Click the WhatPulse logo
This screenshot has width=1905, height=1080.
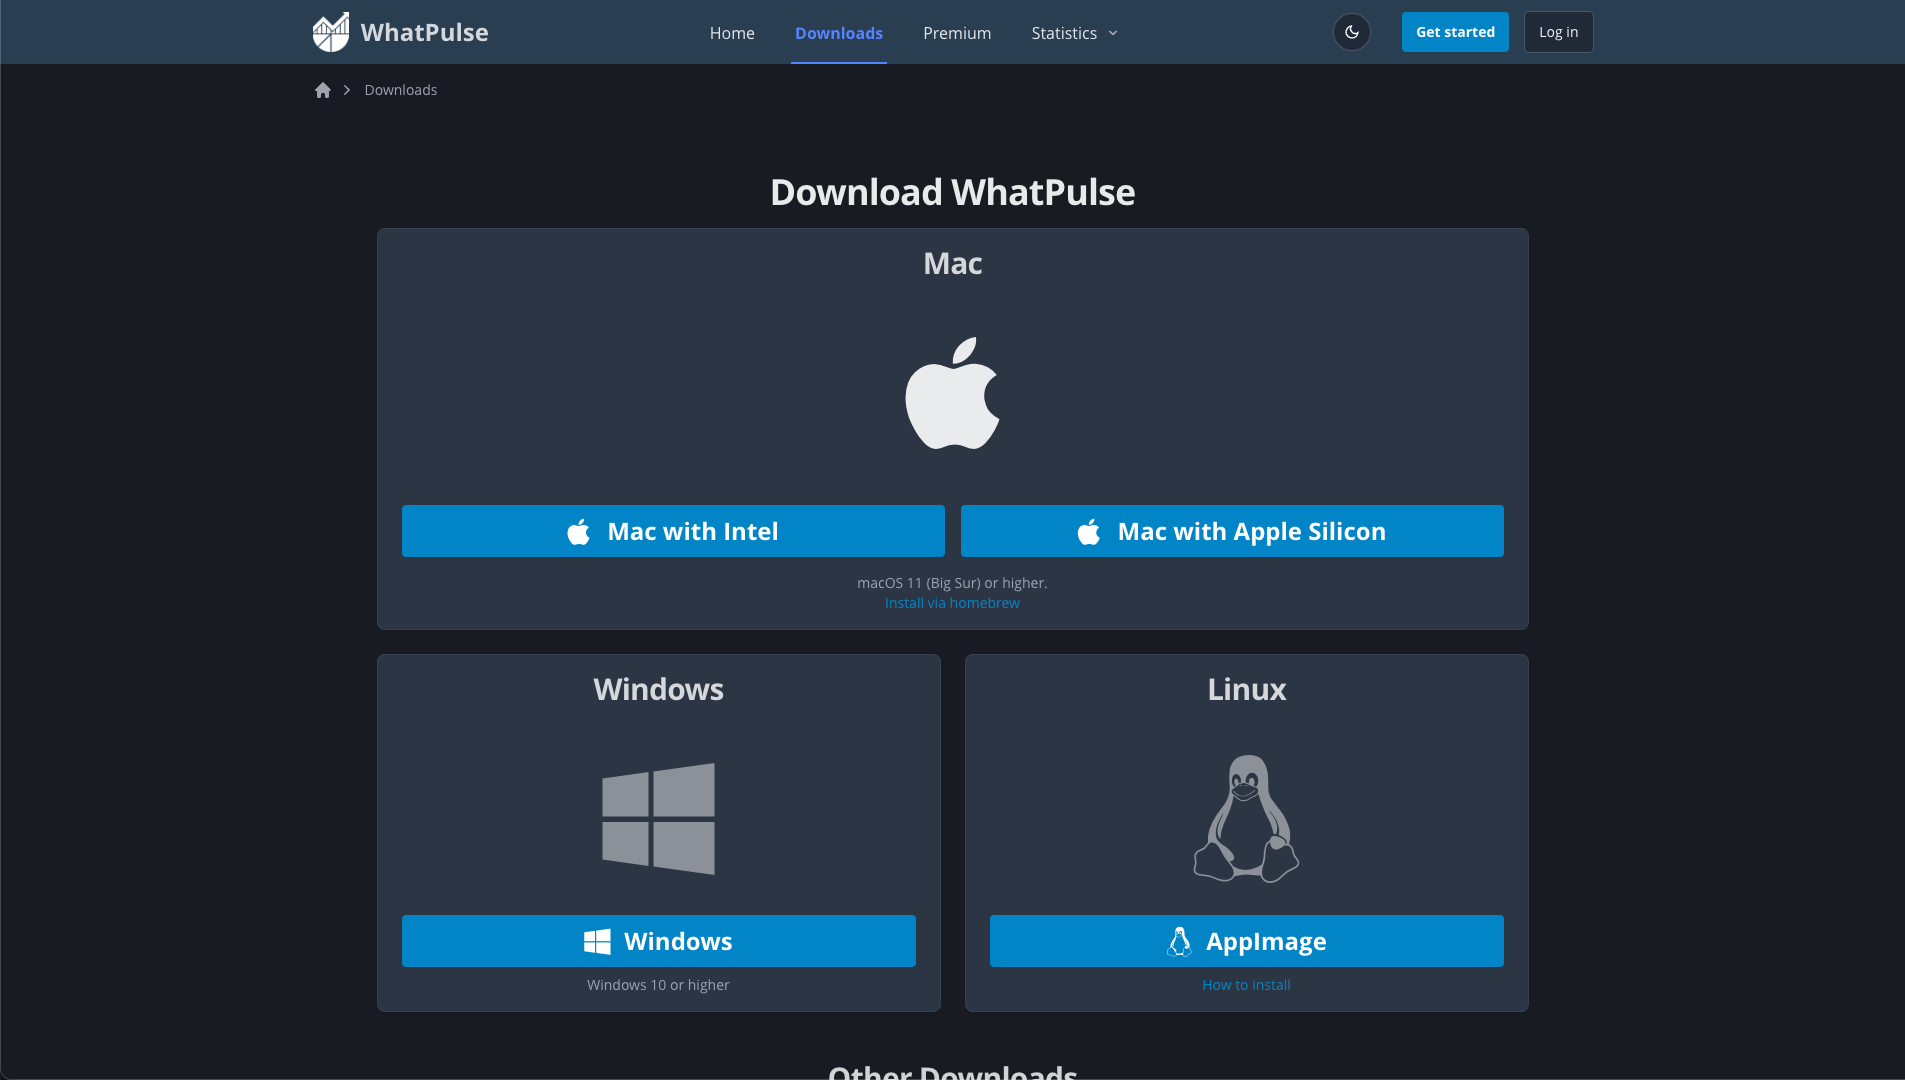400,31
